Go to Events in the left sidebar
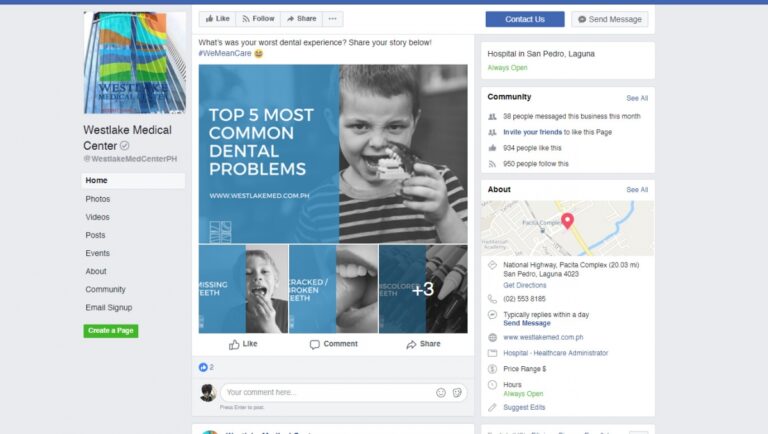The height and width of the screenshot is (434, 768). tap(98, 253)
